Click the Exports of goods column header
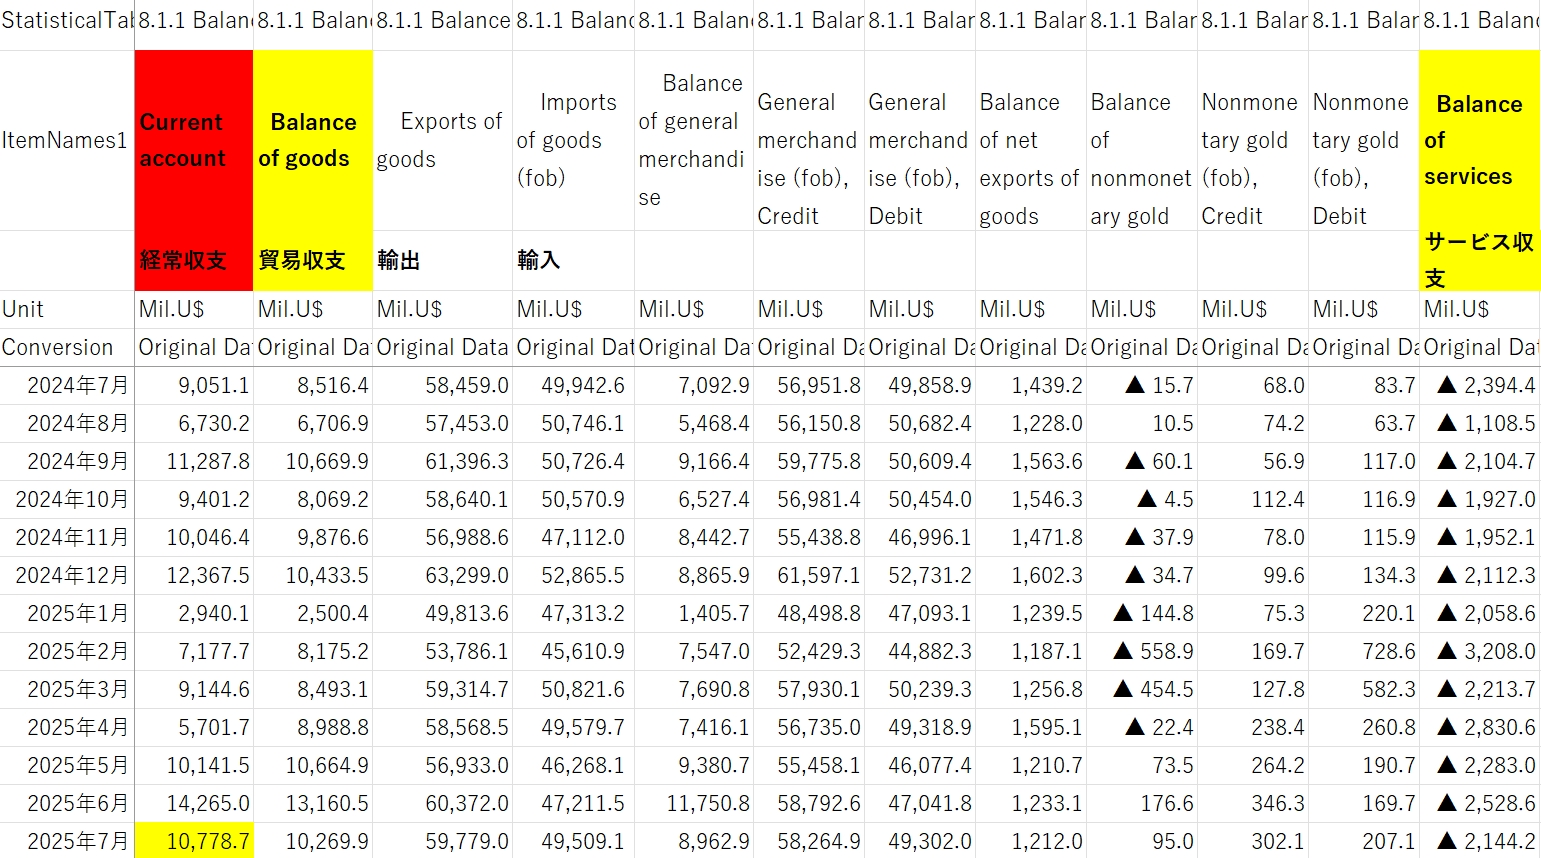The image size is (1541, 858). tap(441, 140)
